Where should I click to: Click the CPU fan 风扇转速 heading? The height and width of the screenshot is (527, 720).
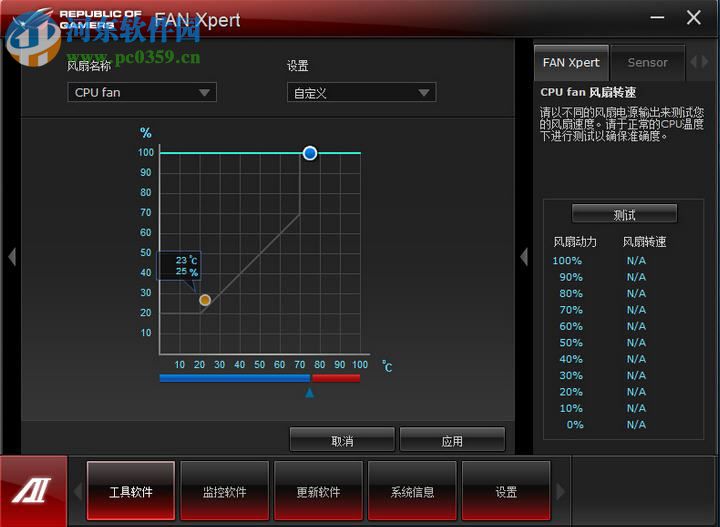coord(588,92)
